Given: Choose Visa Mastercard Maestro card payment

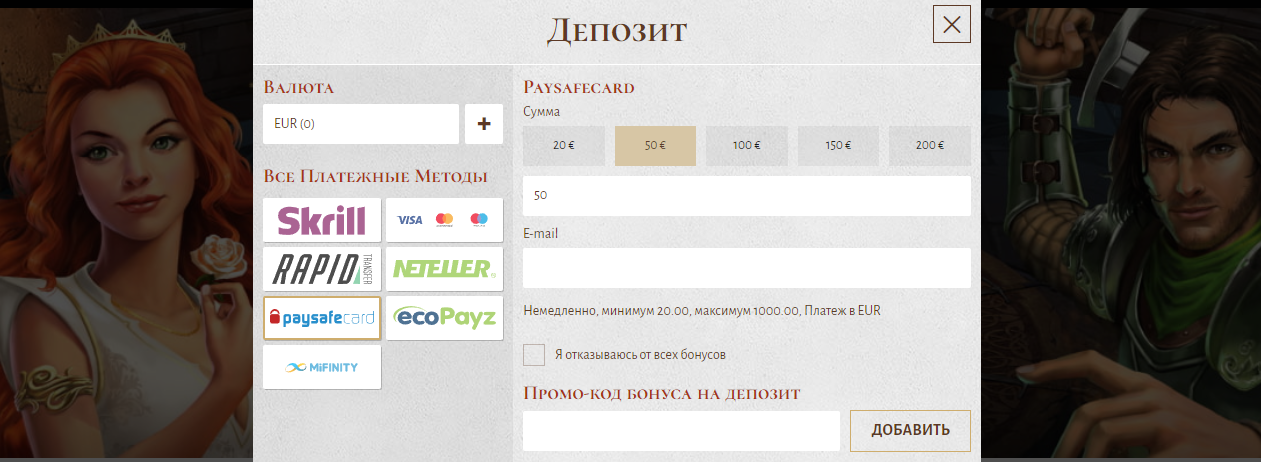Looking at the screenshot, I should [x=444, y=220].
